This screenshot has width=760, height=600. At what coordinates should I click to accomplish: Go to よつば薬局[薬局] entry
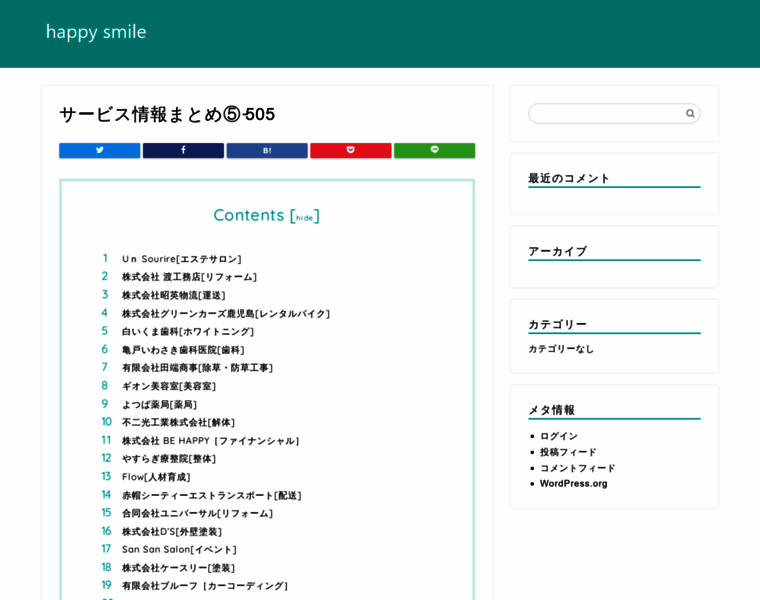(x=159, y=405)
